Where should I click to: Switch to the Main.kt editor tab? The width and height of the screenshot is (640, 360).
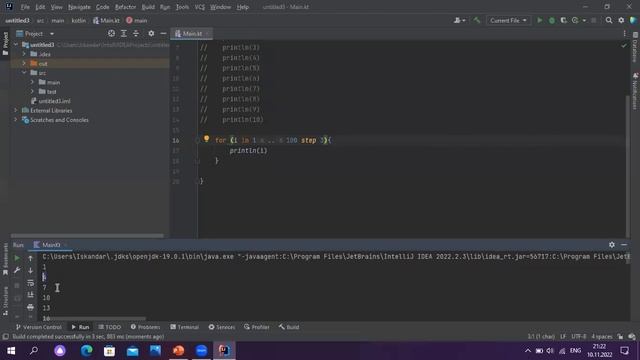(192, 33)
